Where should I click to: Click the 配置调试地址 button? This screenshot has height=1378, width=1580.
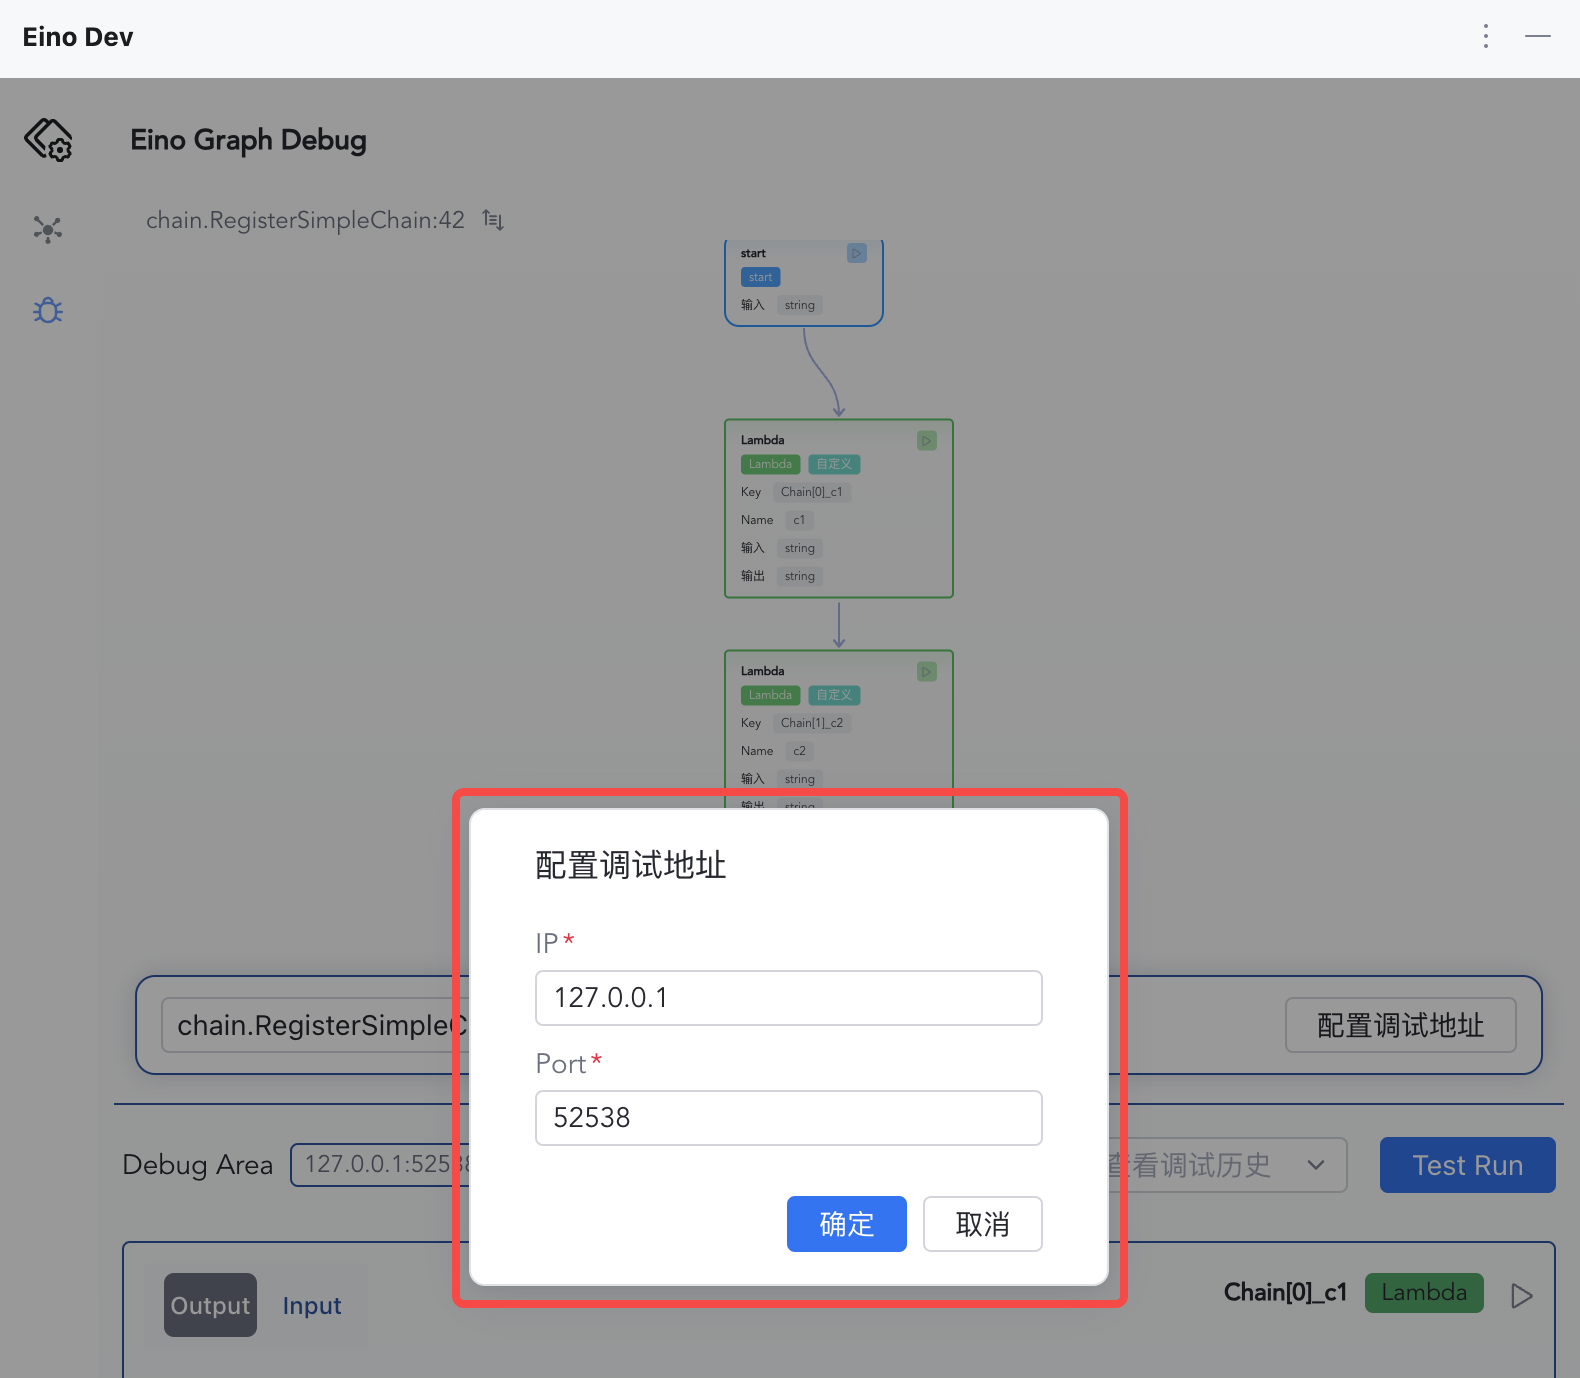coord(1400,1025)
